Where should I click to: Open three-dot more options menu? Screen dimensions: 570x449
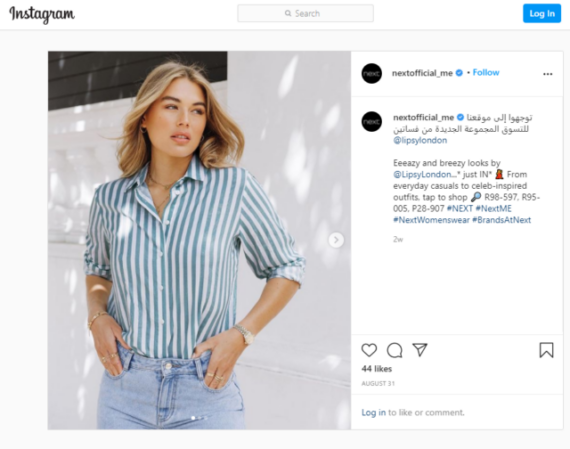(x=547, y=74)
